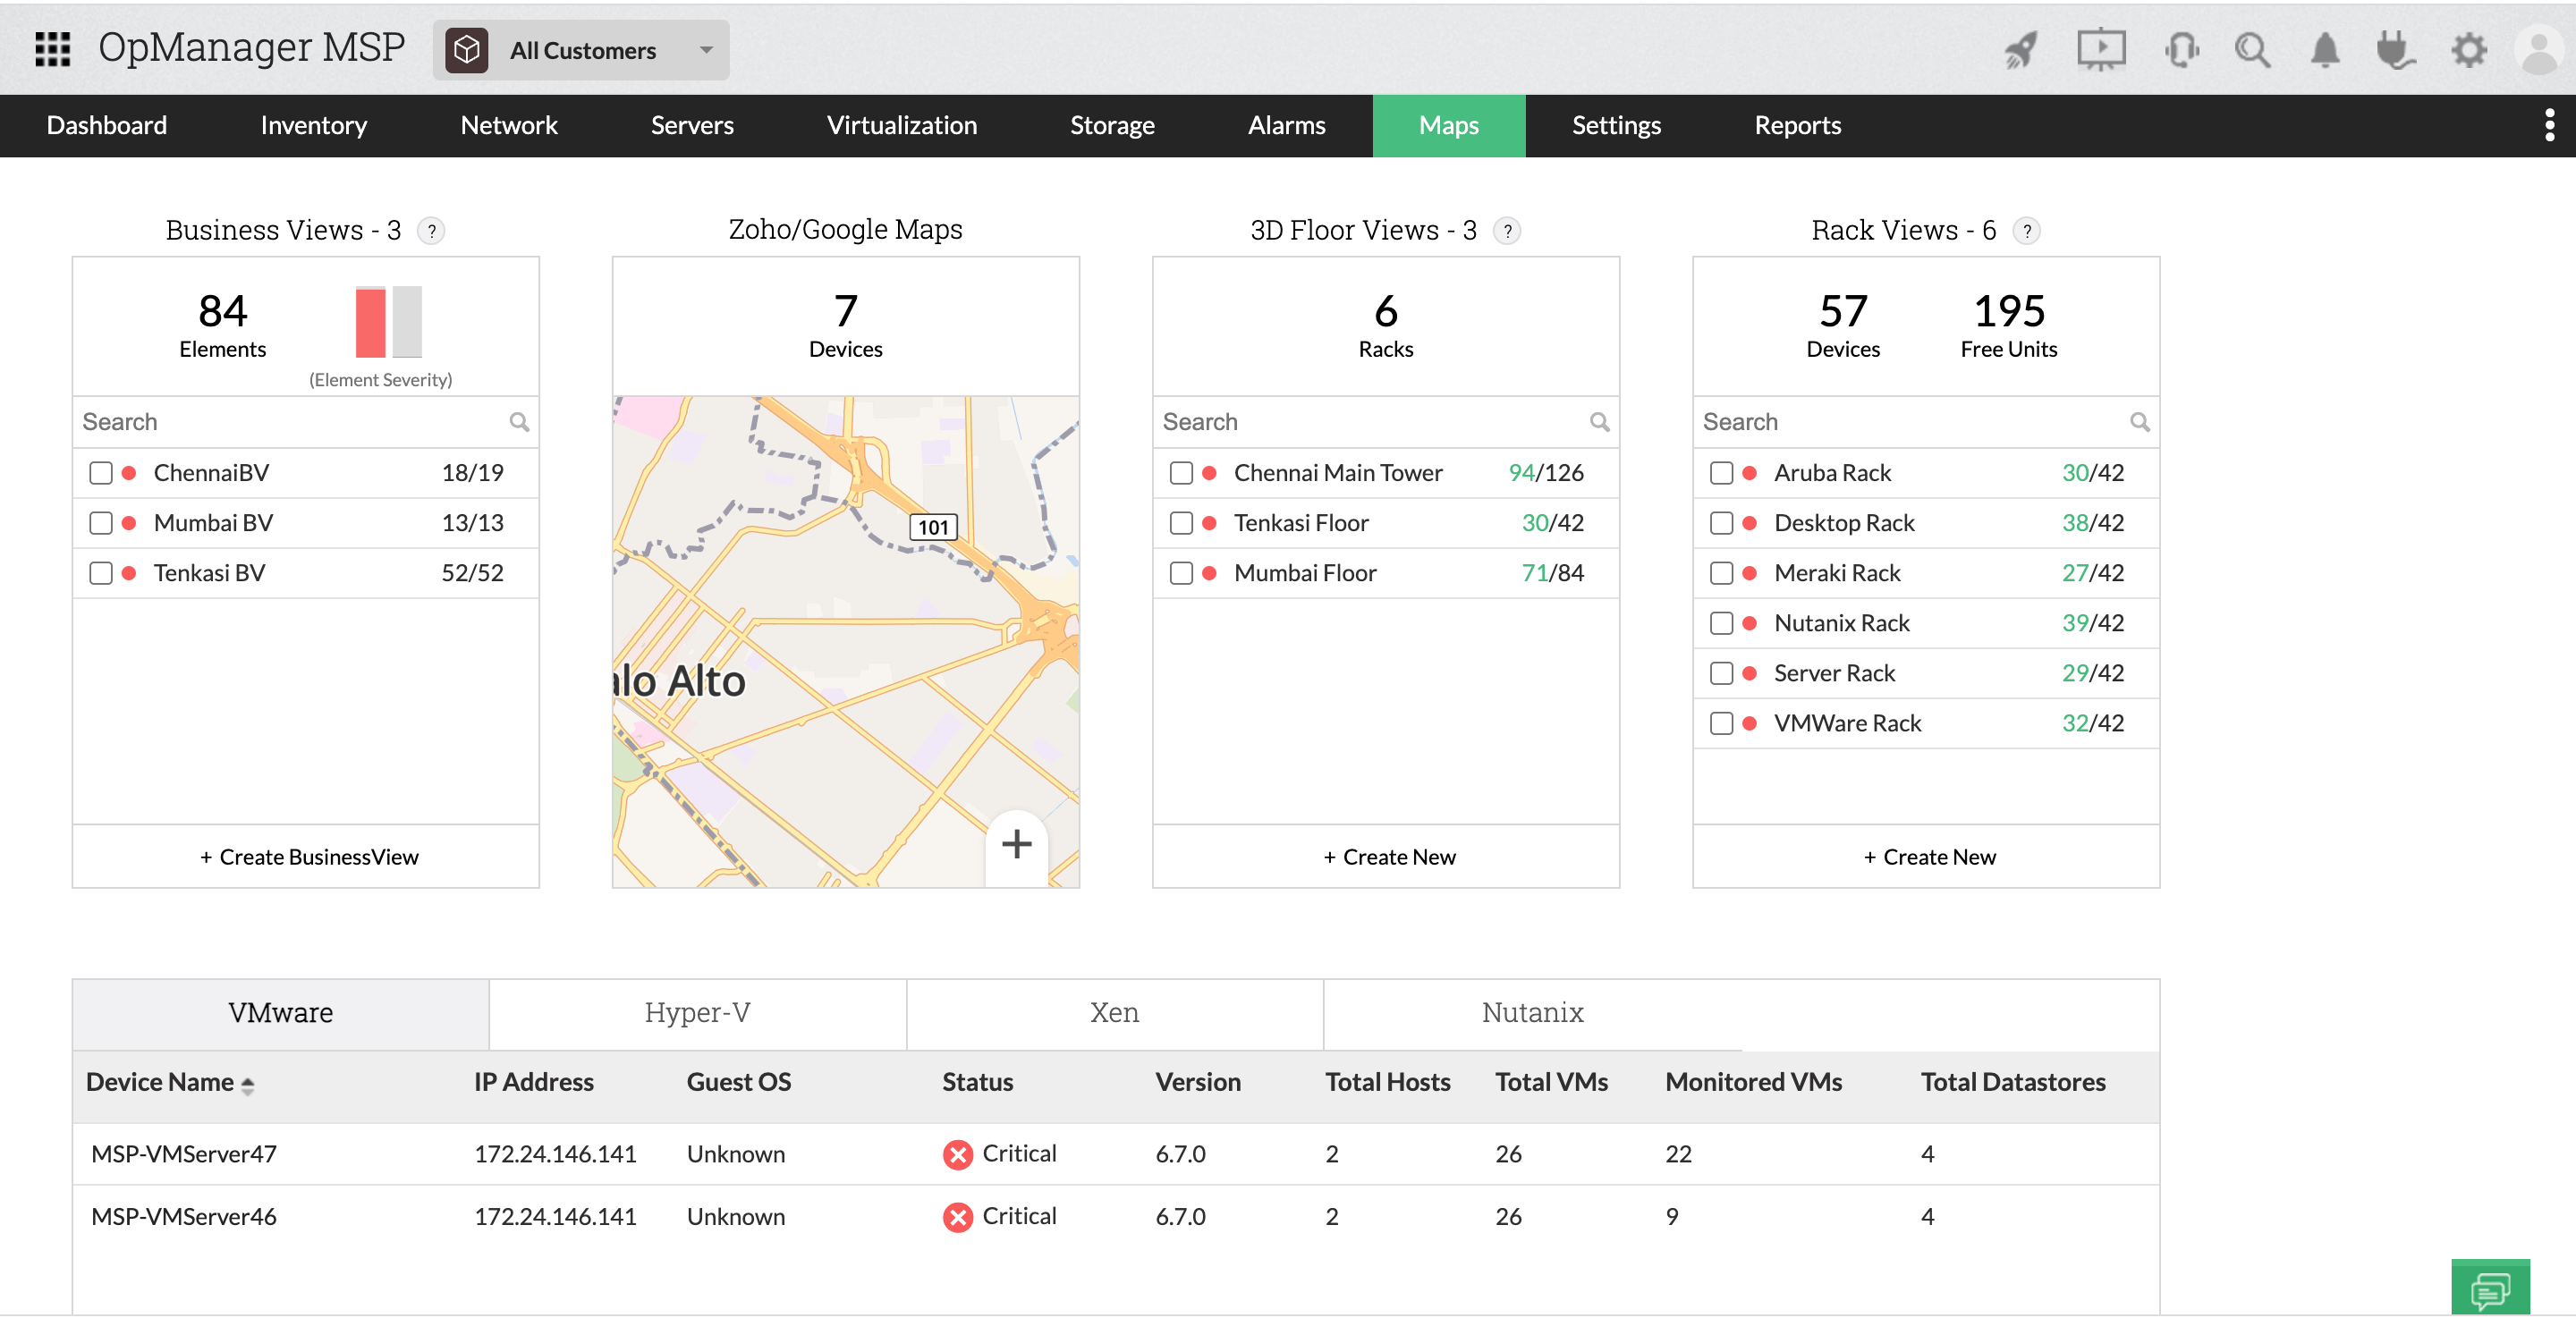Open the global search magnifier icon

pos(2252,49)
